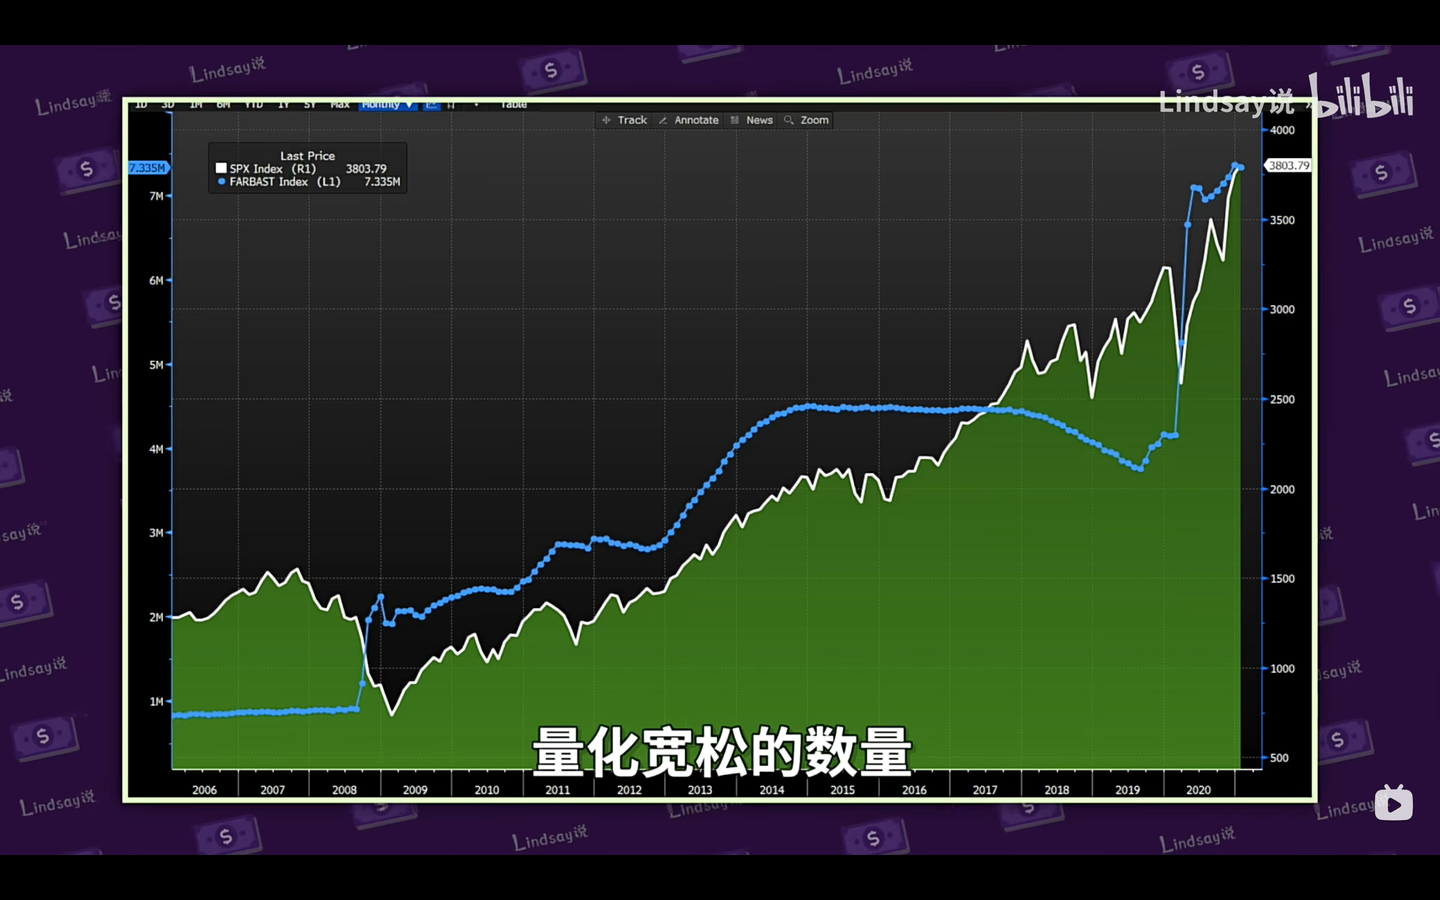Click the 7.335M left axis value tag
Viewport: 1440px width, 900px height.
[147, 168]
